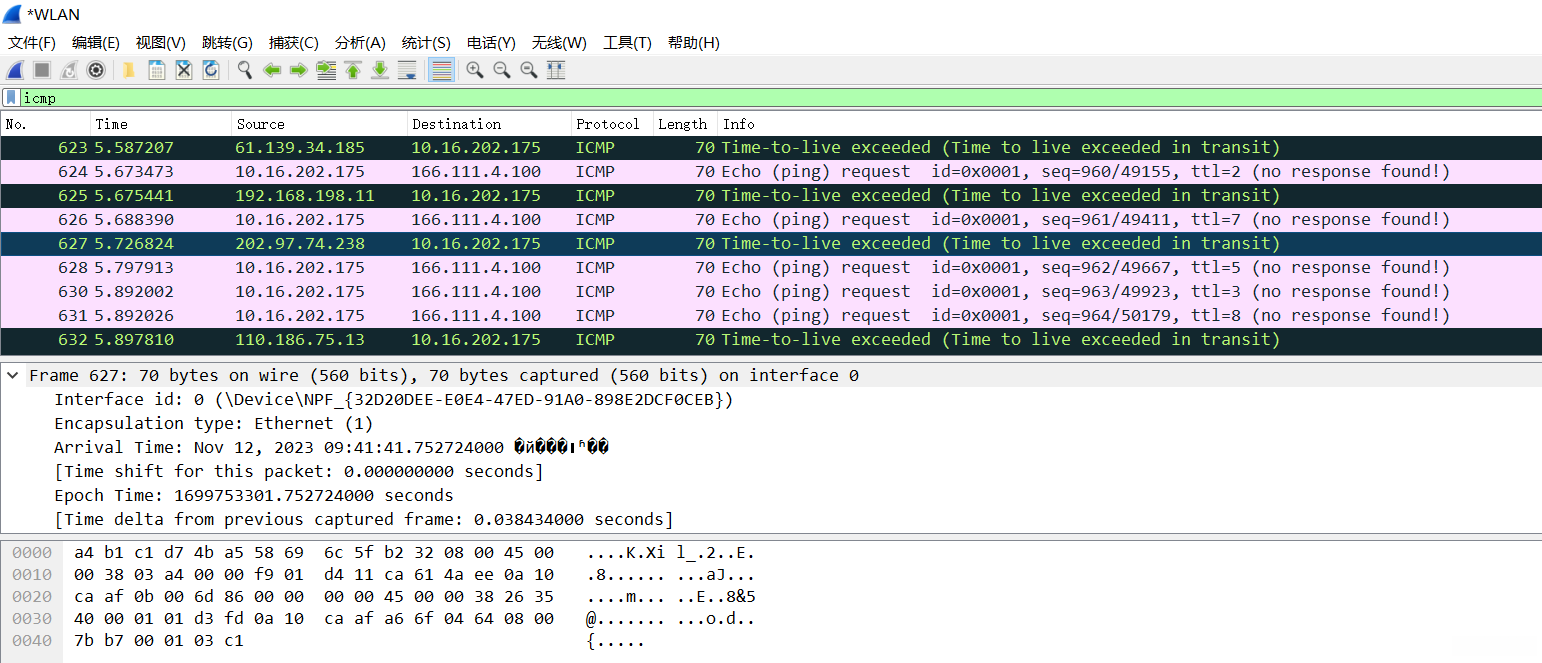Find a packet with the magnifier icon
The width and height of the screenshot is (1542, 663).
point(245,70)
